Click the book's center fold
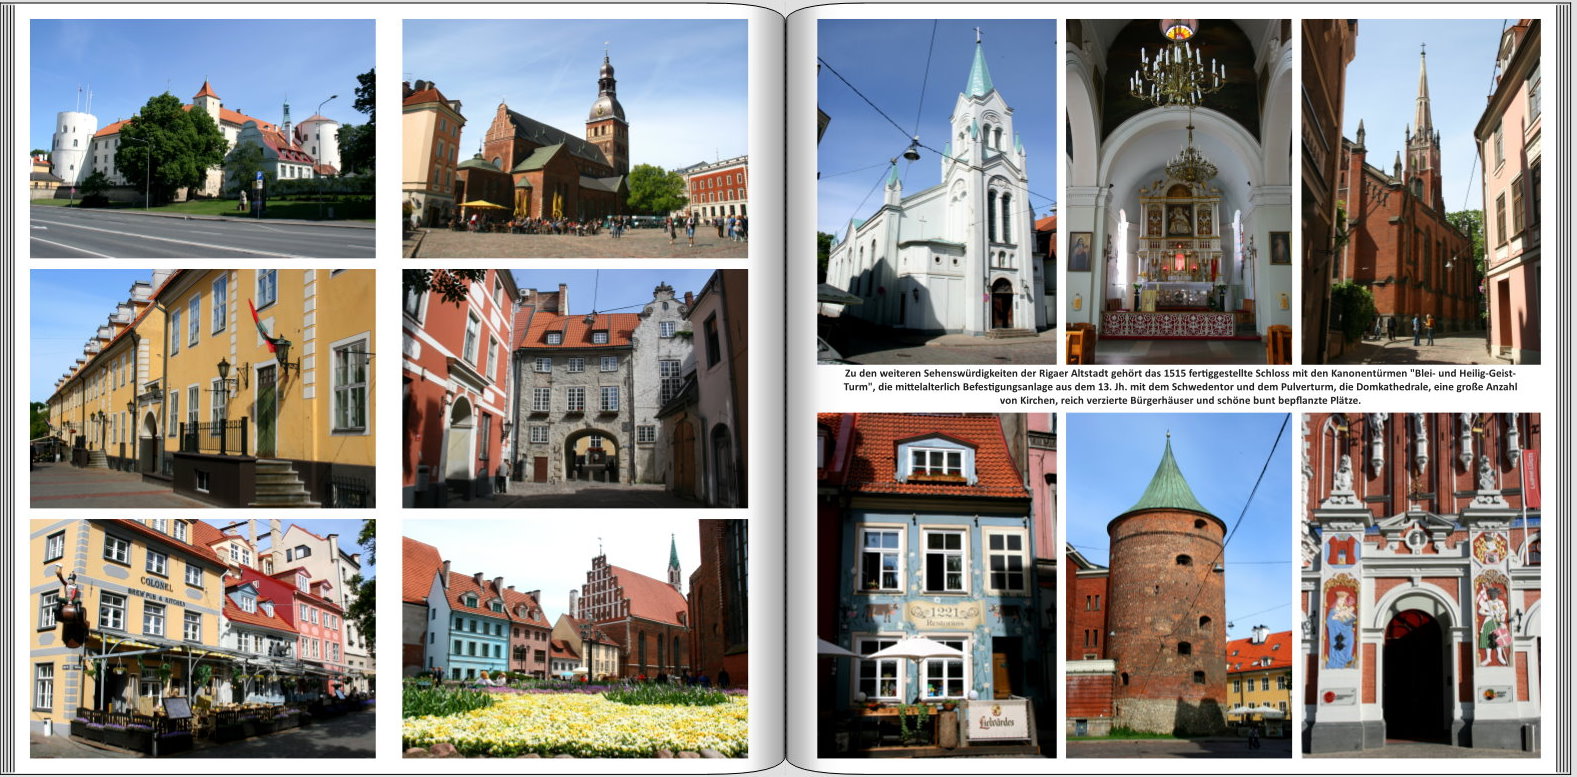 (x=787, y=388)
